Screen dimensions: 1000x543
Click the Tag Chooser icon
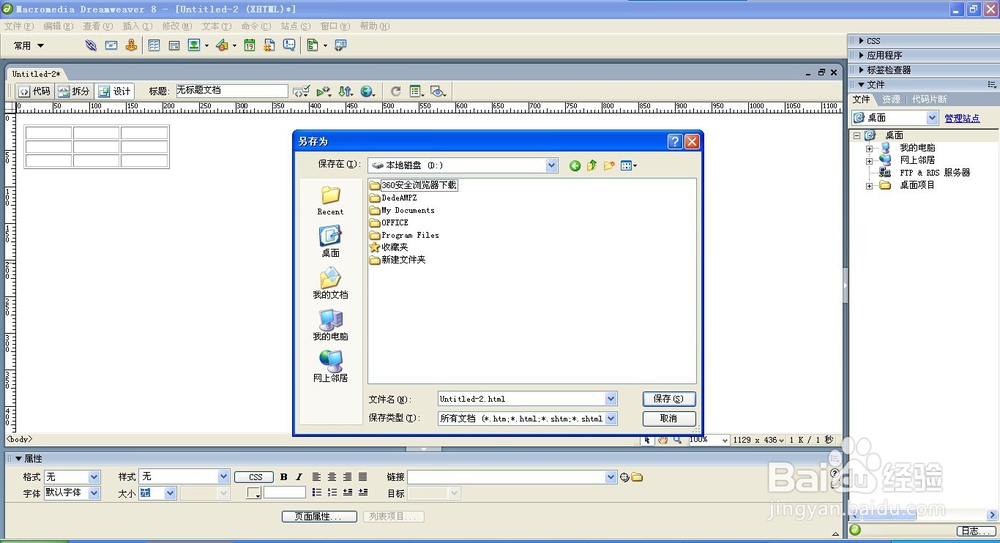tap(341, 45)
